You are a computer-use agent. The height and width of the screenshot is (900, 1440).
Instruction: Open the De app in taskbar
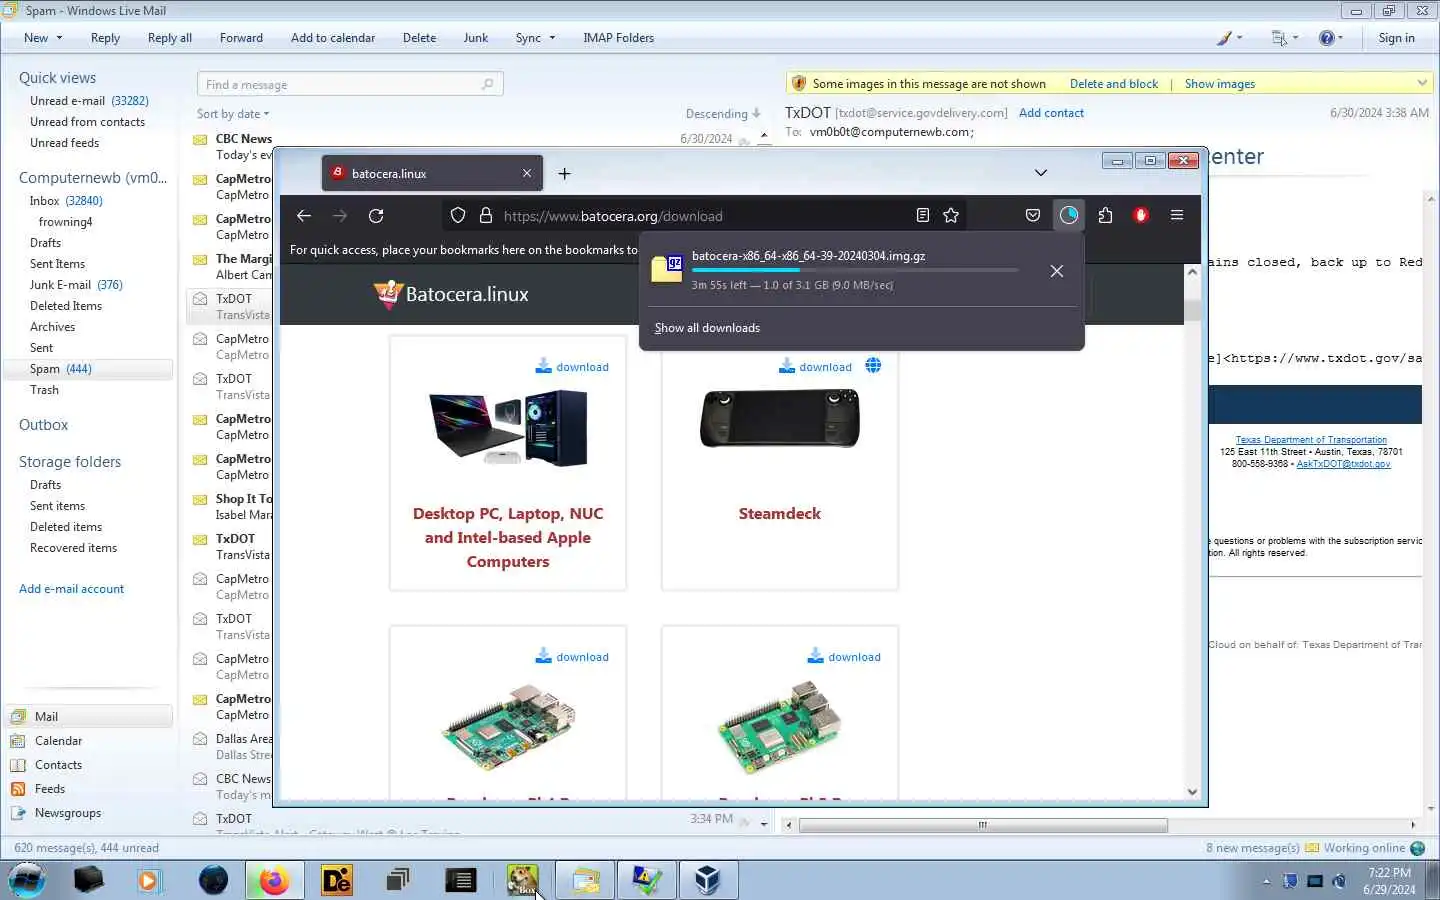[337, 880]
